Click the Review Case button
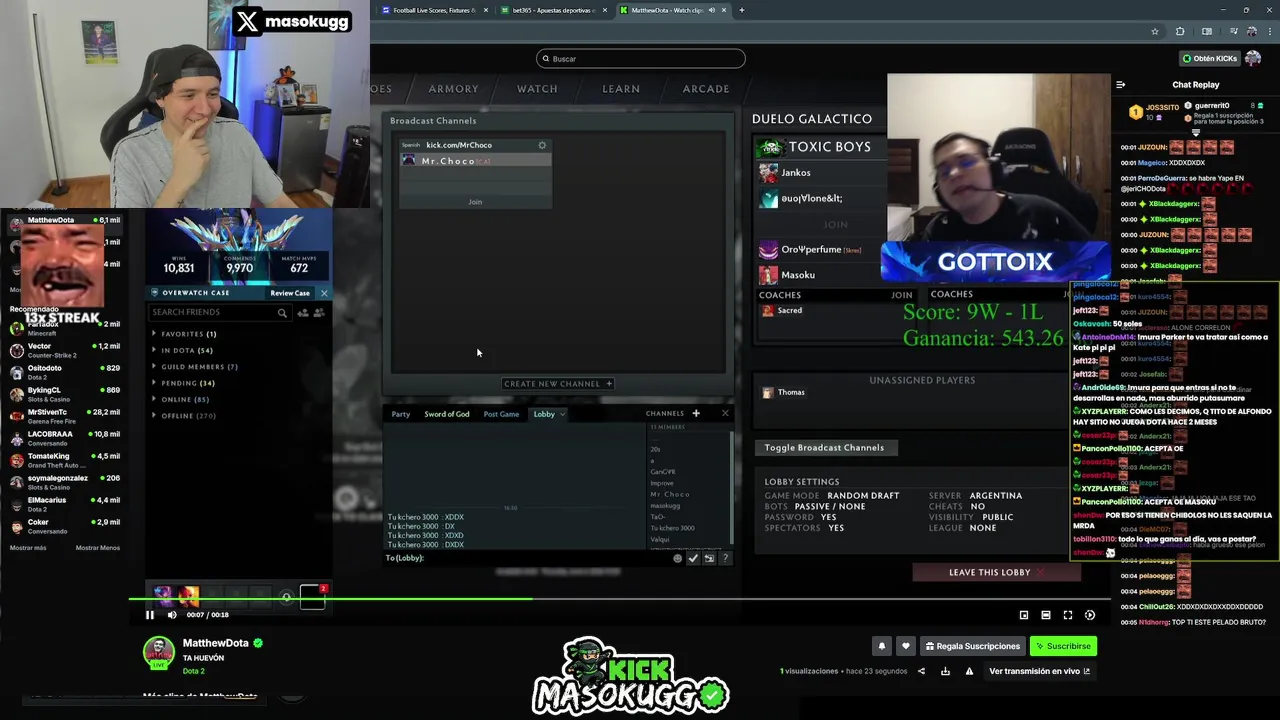This screenshot has width=1280, height=720. tap(290, 293)
